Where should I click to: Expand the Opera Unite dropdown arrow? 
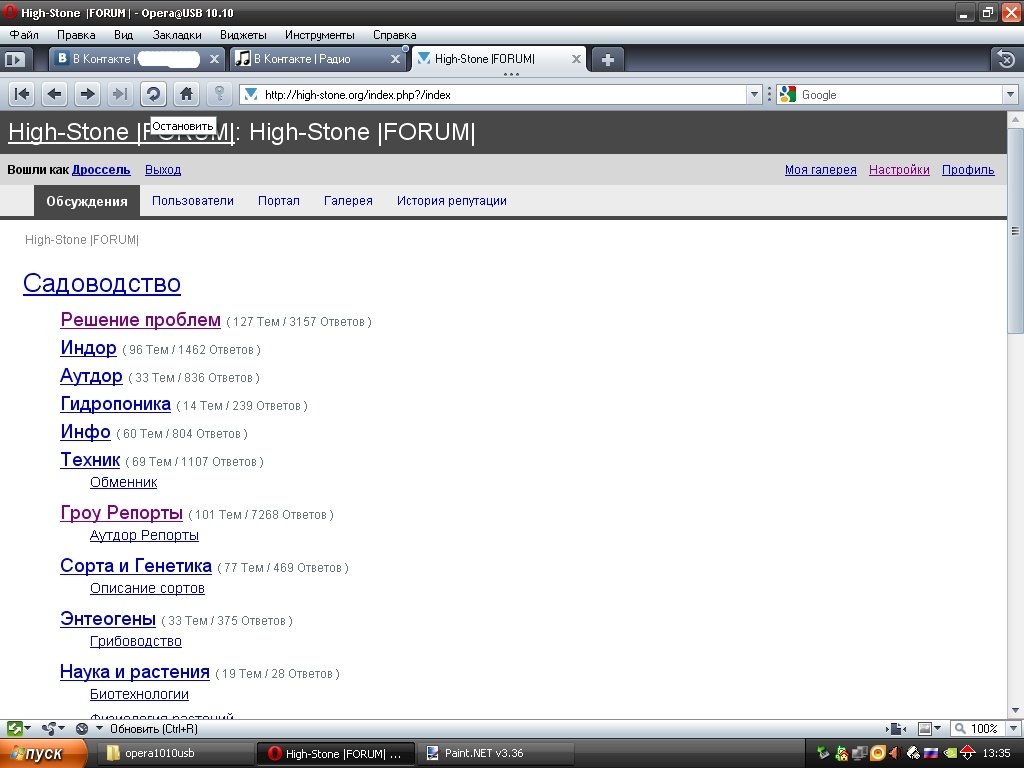[62, 728]
